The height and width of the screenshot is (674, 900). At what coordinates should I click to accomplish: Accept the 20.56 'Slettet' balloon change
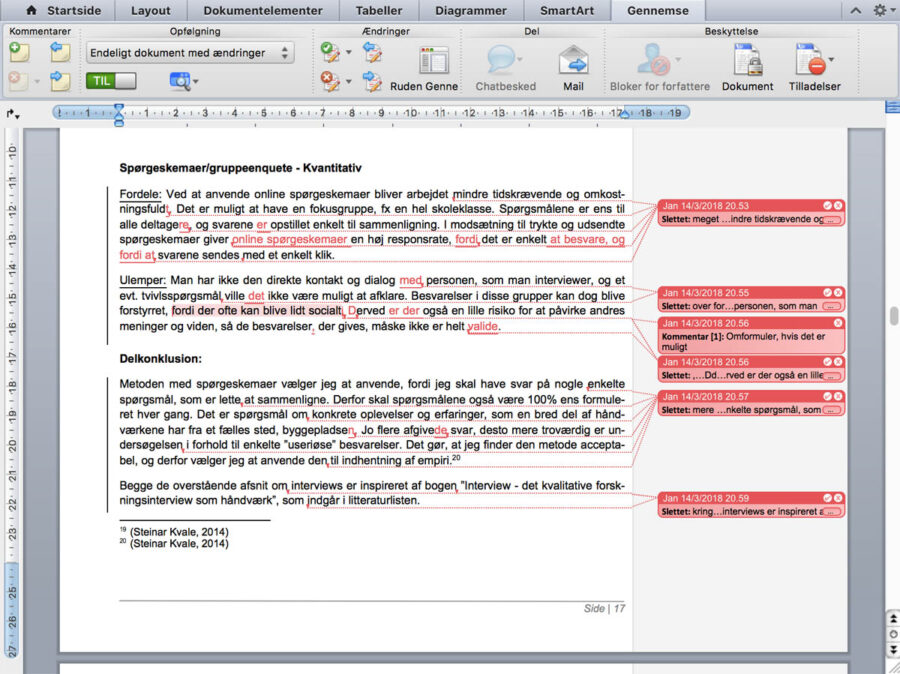point(827,362)
